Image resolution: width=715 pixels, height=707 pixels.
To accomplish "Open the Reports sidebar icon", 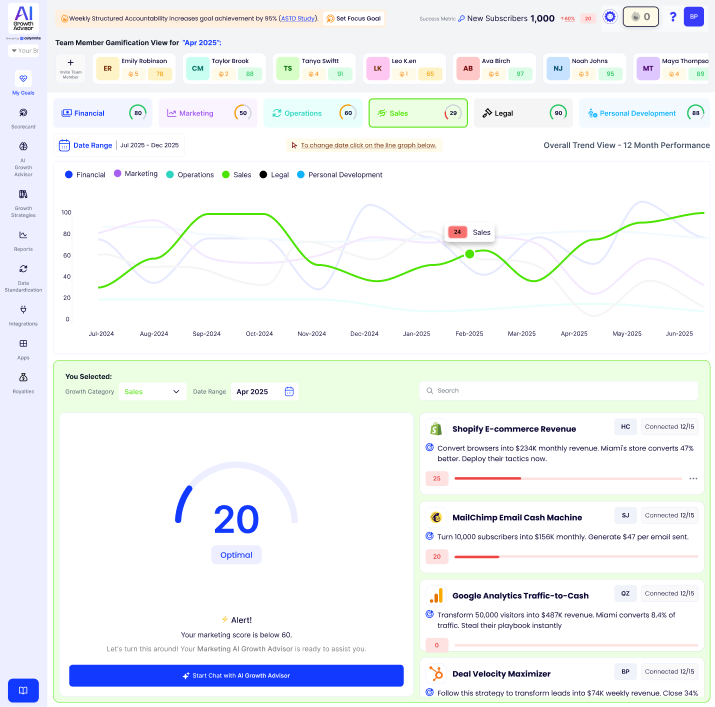I will click(x=23, y=237).
